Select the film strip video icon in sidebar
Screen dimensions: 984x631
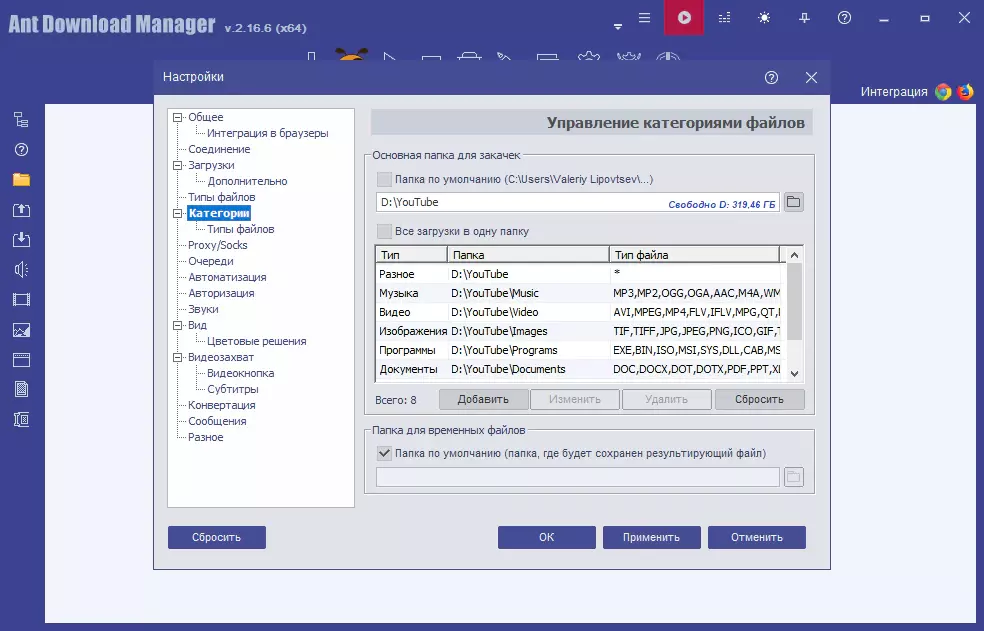[x=21, y=299]
